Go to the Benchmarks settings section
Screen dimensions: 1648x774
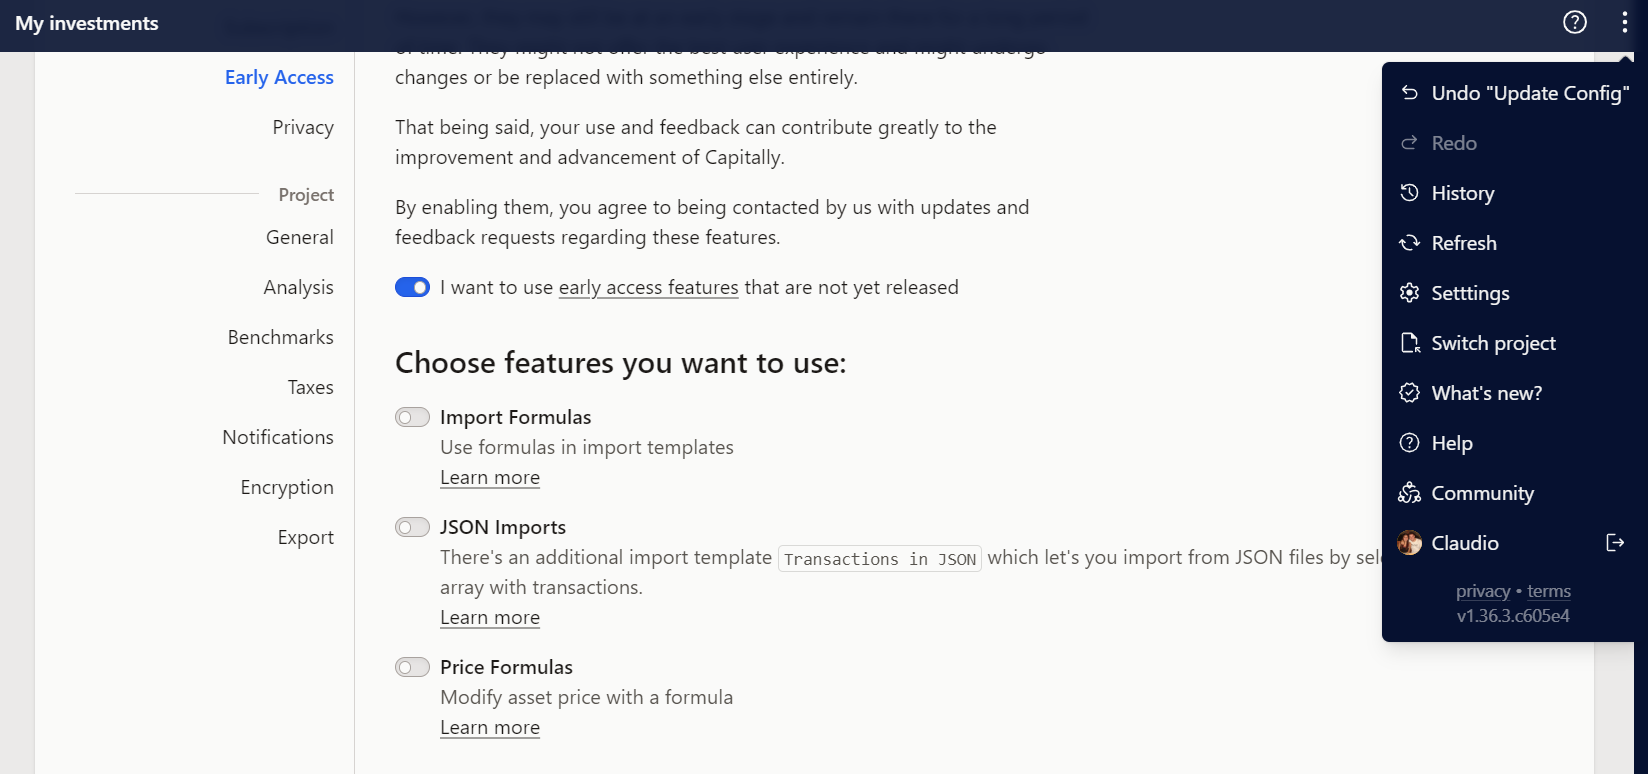pyautogui.click(x=281, y=337)
